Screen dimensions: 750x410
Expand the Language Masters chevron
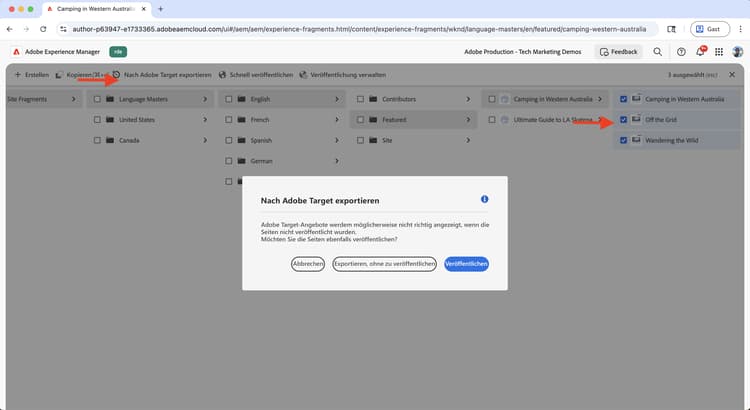pyautogui.click(x=205, y=99)
